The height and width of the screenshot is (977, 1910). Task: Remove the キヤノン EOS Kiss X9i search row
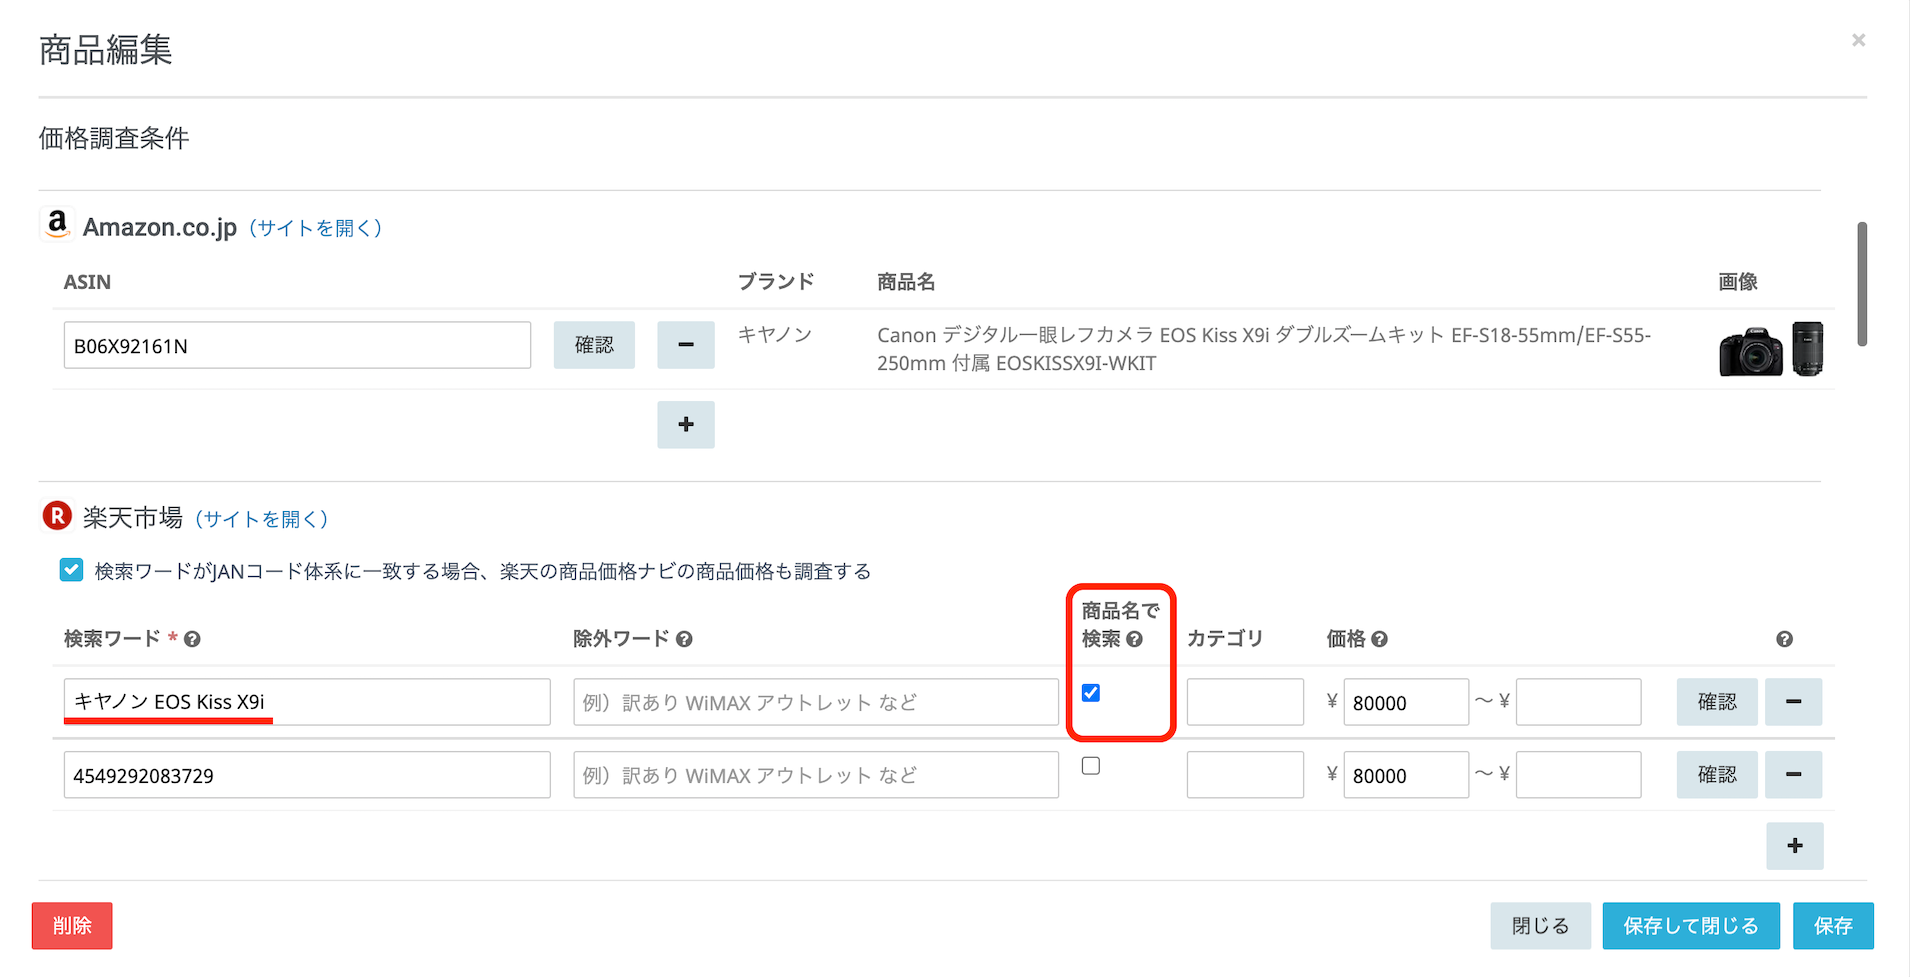point(1793,702)
